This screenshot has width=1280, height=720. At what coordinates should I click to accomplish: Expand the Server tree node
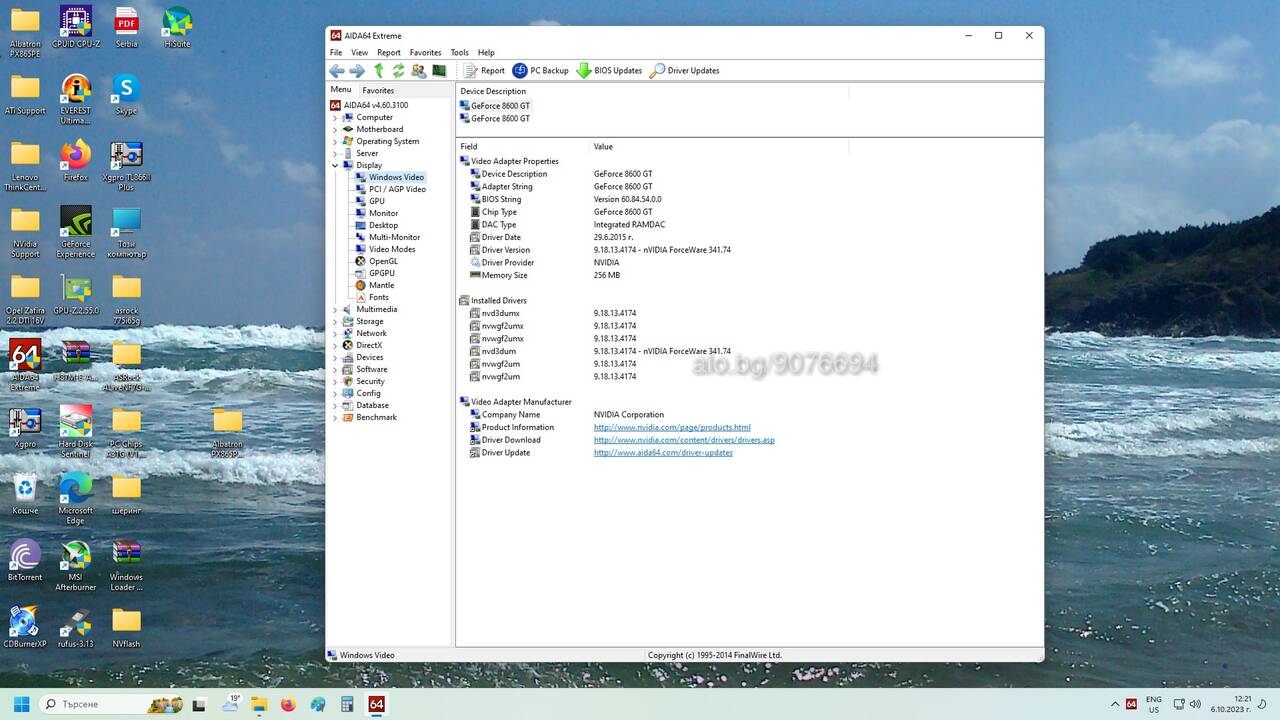(x=335, y=153)
